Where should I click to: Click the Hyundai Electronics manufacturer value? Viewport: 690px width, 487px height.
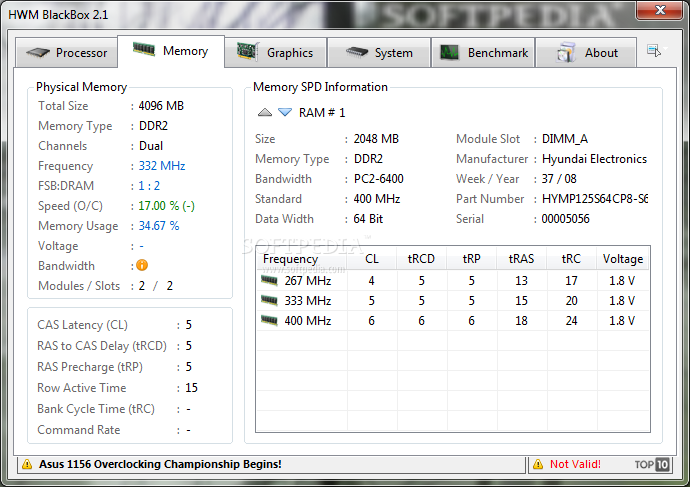[594, 159]
